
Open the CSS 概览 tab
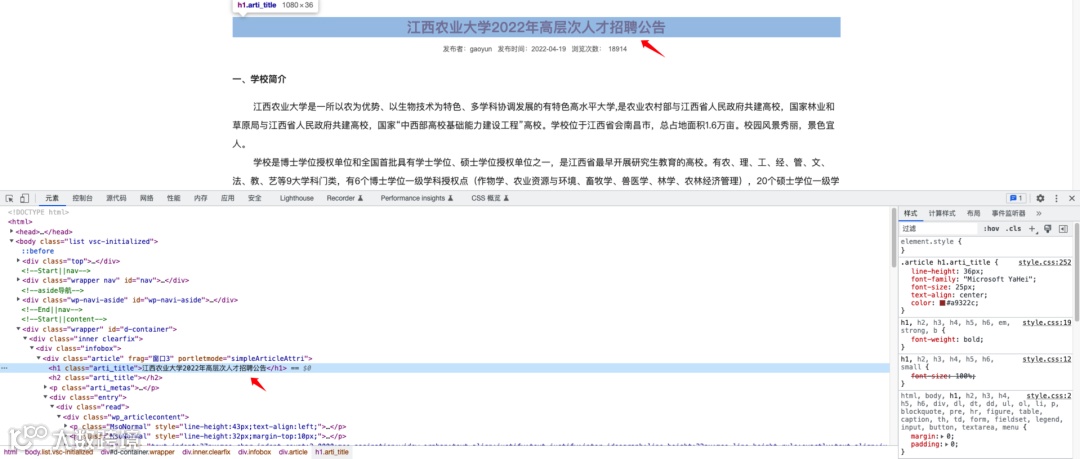(x=490, y=198)
